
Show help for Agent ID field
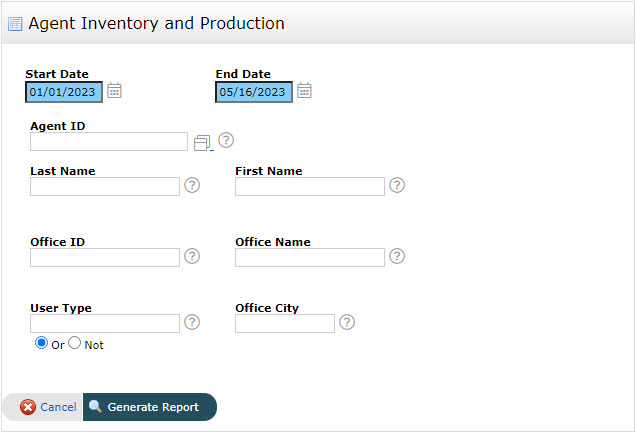pyautogui.click(x=226, y=140)
